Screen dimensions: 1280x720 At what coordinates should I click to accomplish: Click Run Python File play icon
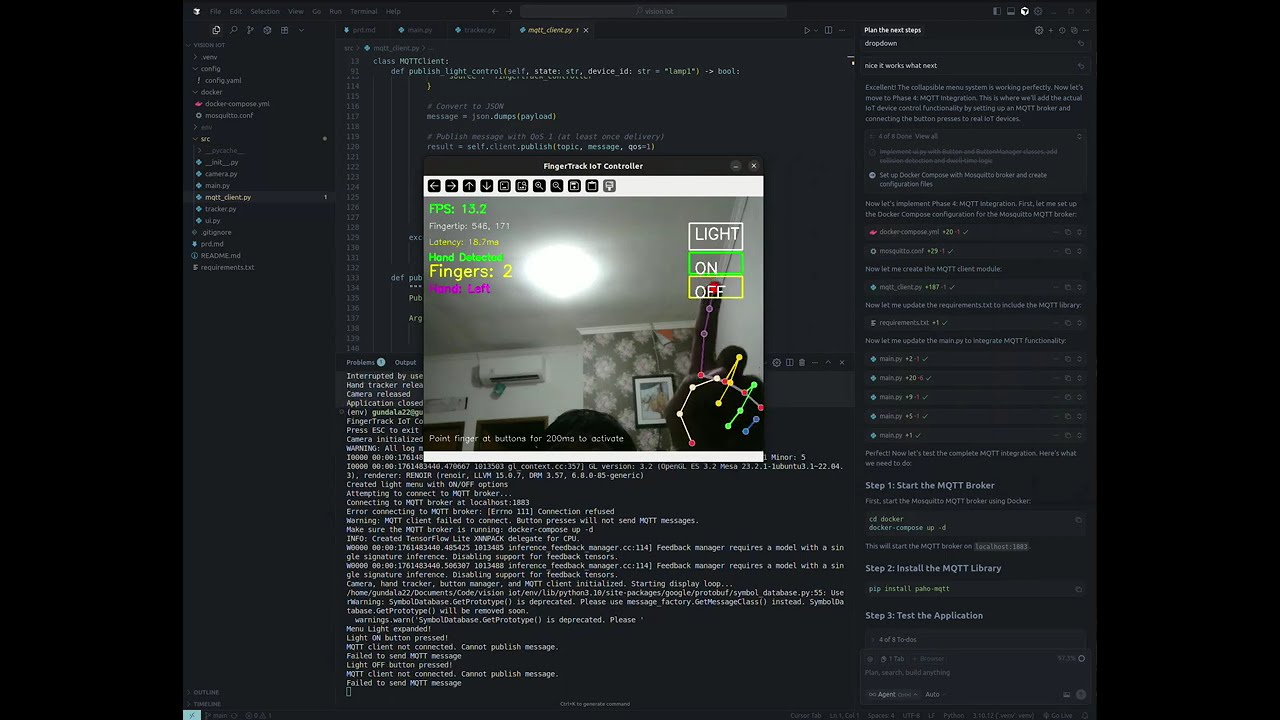coord(807,30)
